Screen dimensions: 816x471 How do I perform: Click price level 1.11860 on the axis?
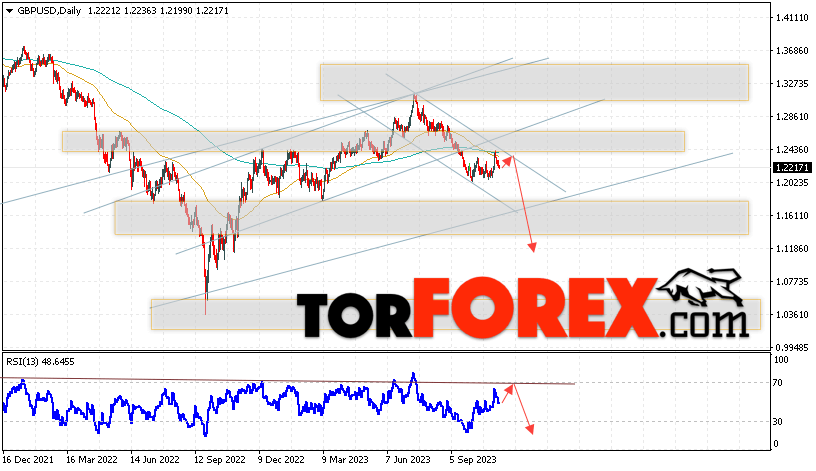point(792,249)
